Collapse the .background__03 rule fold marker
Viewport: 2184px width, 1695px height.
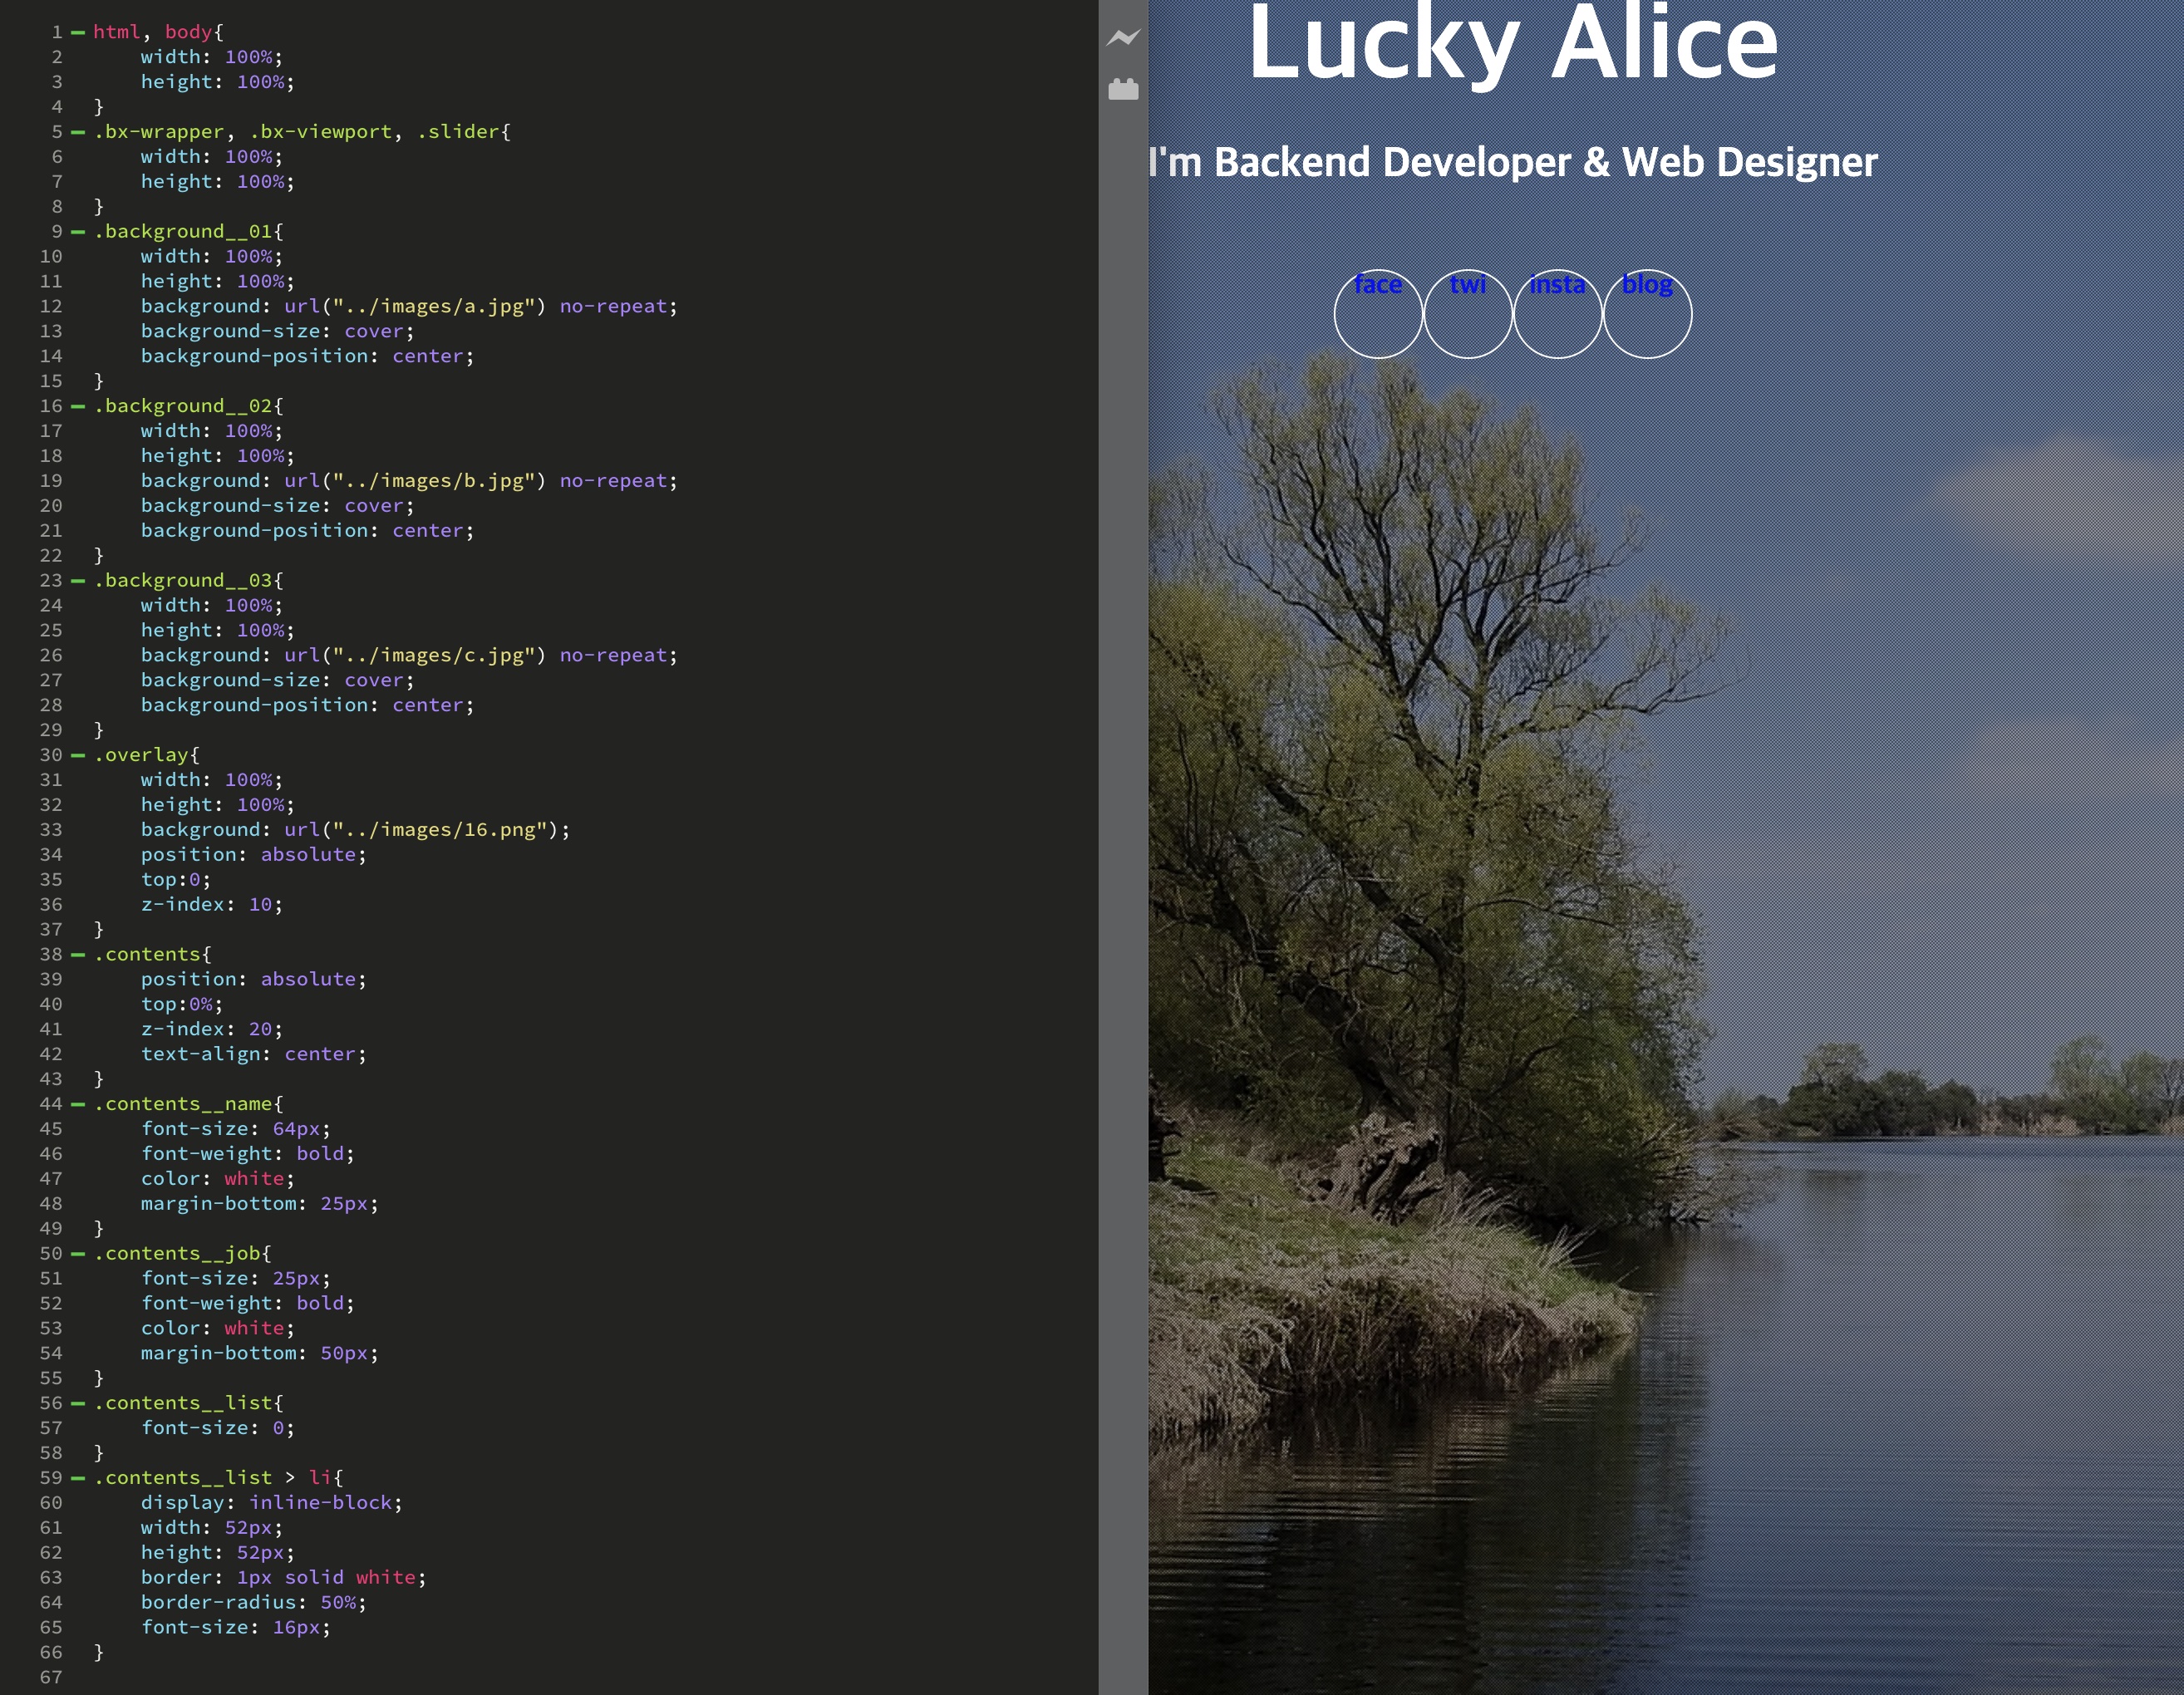78,581
